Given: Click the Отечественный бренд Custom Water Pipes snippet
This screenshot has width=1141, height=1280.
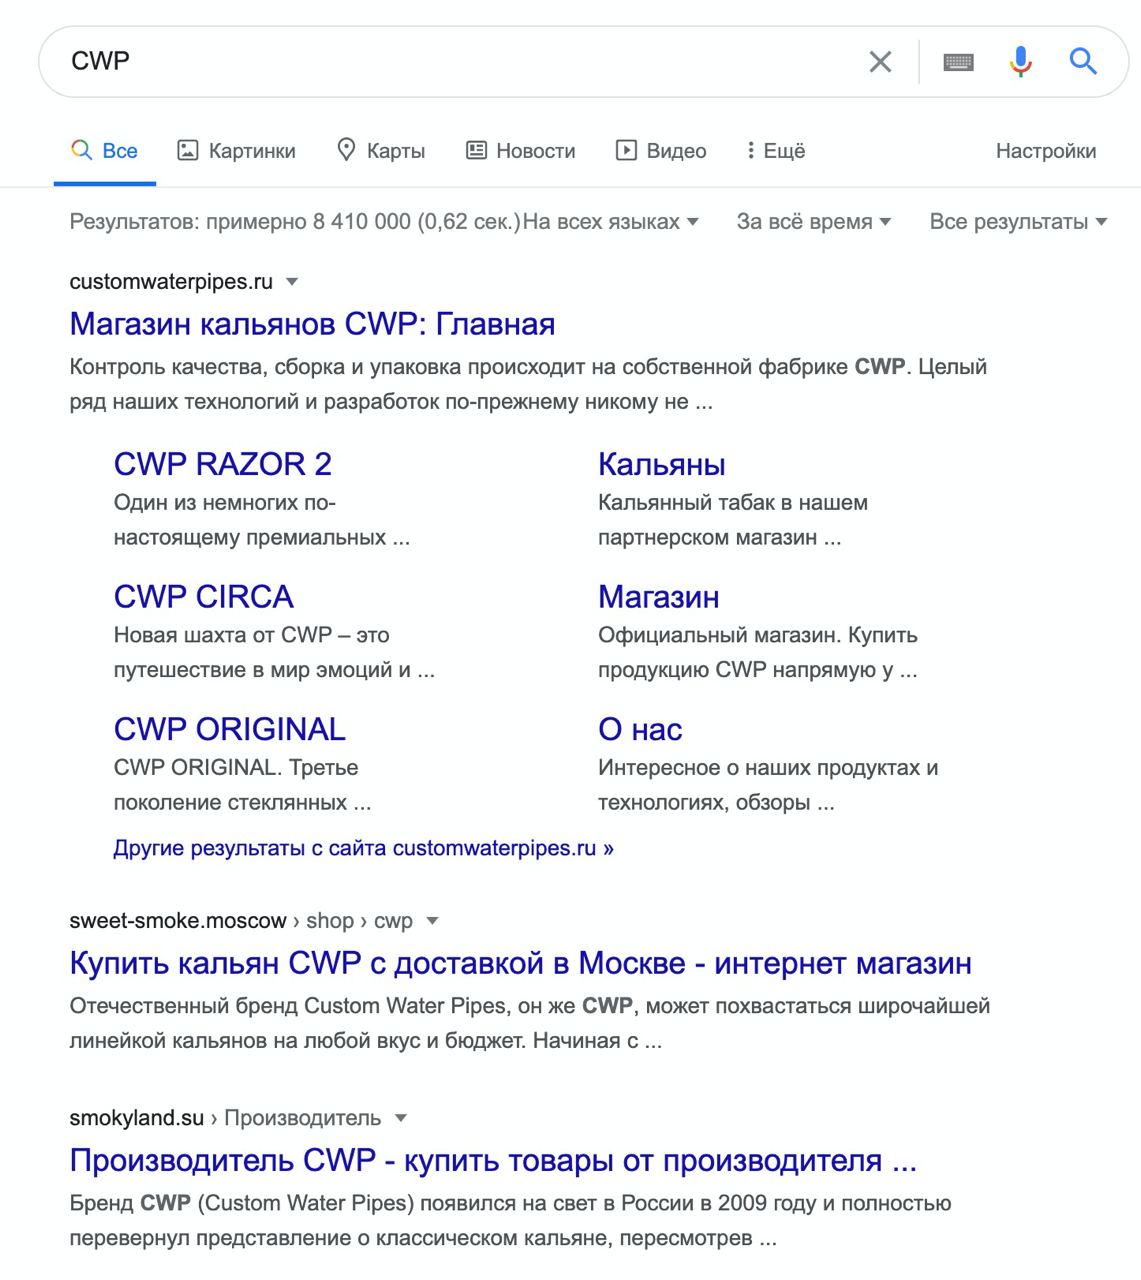Looking at the screenshot, I should coord(530,1023).
